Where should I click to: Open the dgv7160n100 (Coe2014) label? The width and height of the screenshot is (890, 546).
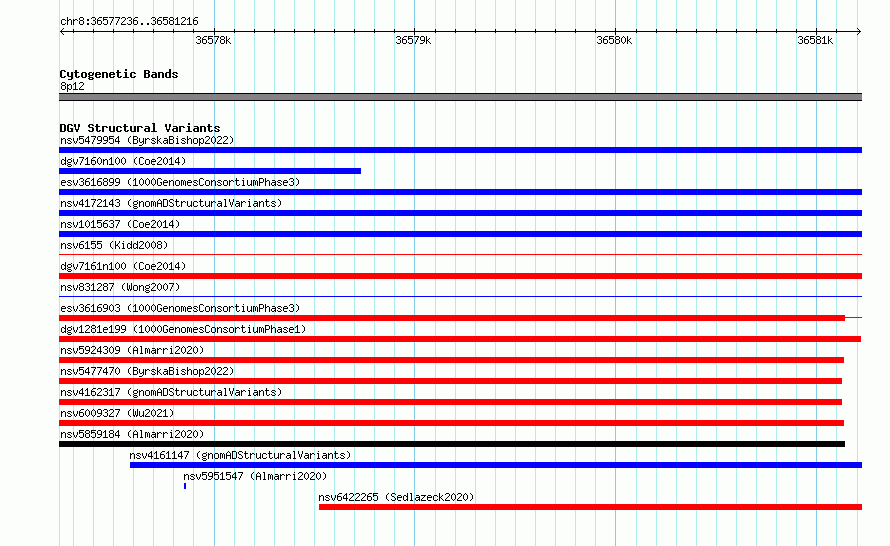click(123, 161)
